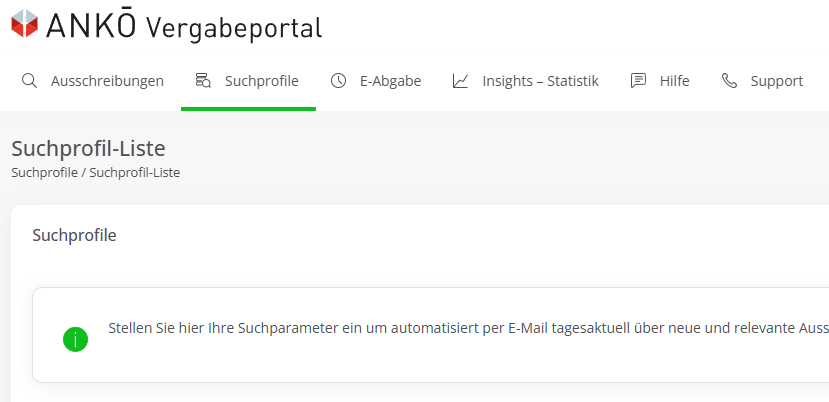Click the ANKÖ Vergabeportal title text
The image size is (829, 402).
184,26
